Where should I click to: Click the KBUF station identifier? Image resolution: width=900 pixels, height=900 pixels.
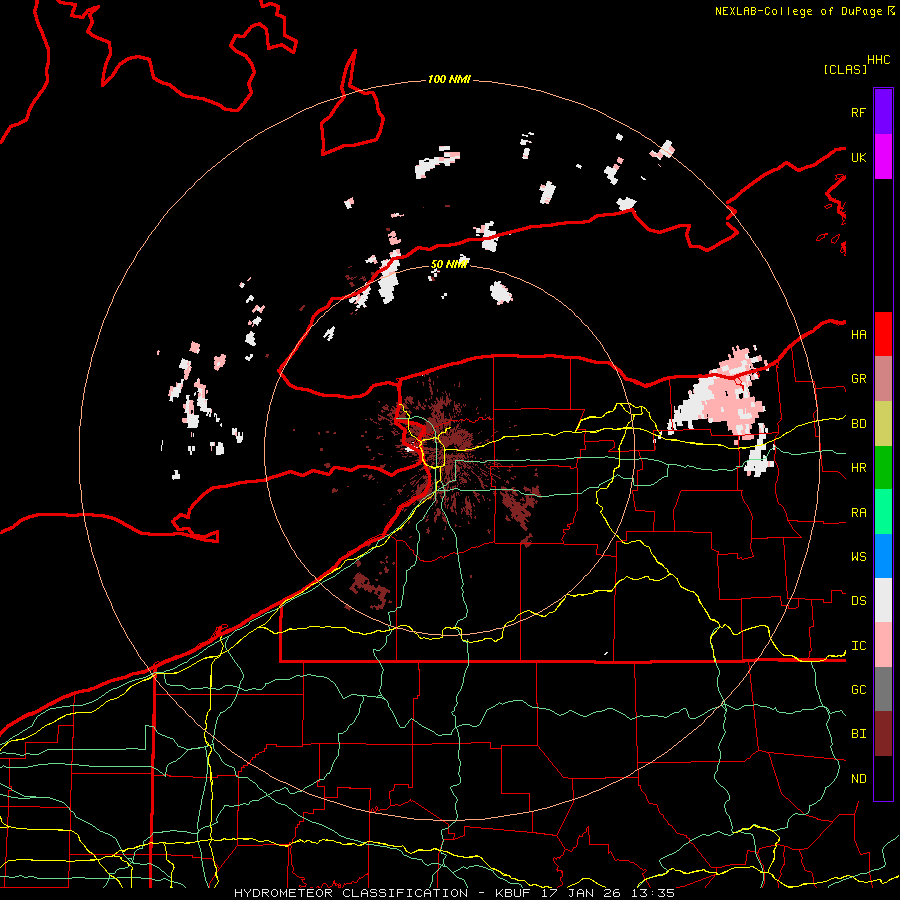point(515,893)
